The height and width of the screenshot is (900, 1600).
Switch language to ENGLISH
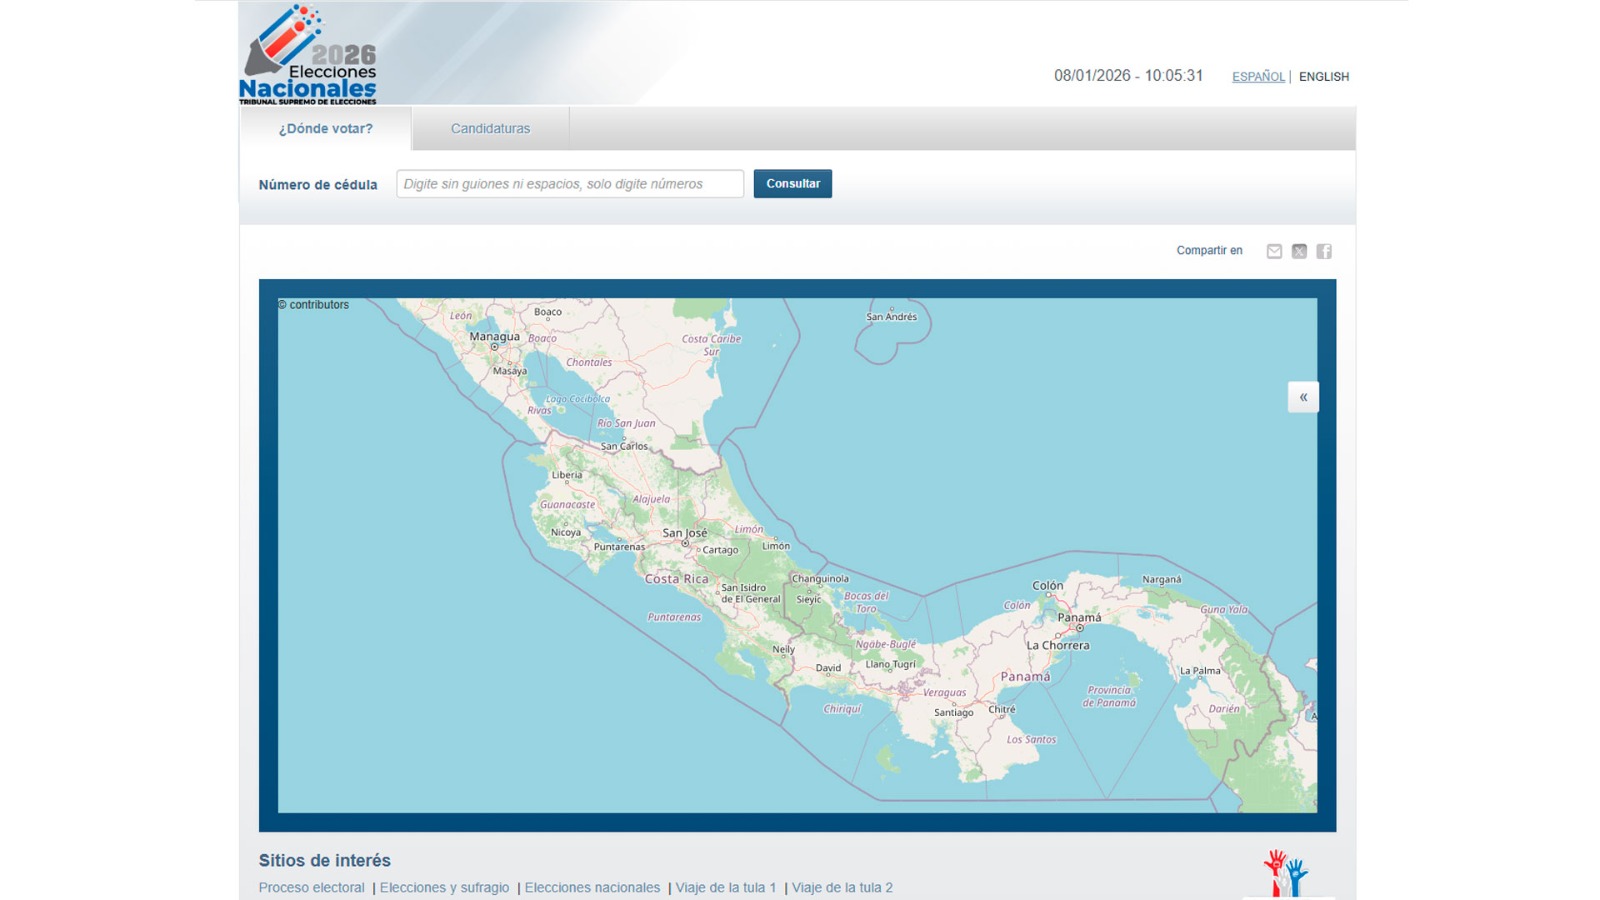tap(1323, 77)
